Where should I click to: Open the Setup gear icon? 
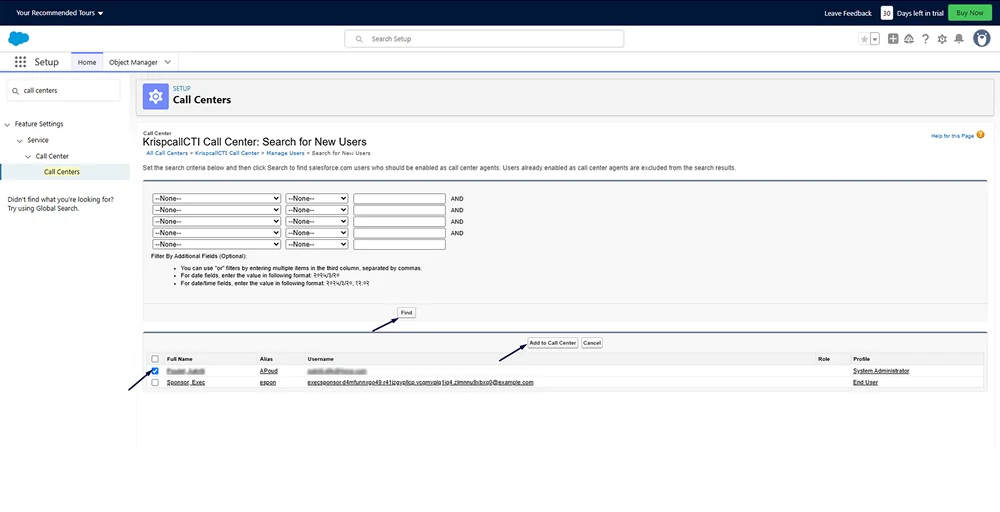pyautogui.click(x=942, y=39)
